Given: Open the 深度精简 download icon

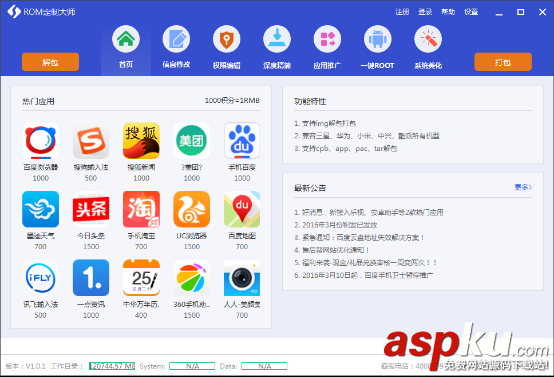Looking at the screenshot, I should click(277, 39).
